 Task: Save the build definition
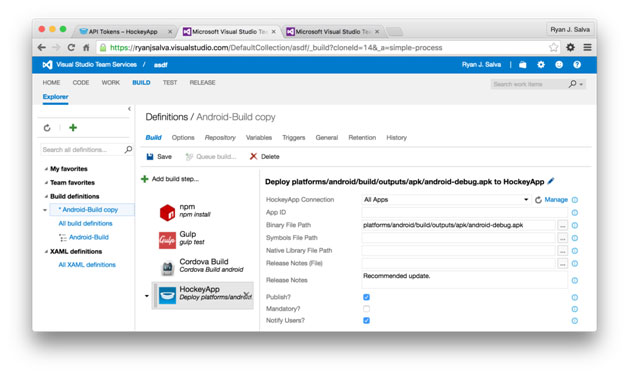(159, 157)
